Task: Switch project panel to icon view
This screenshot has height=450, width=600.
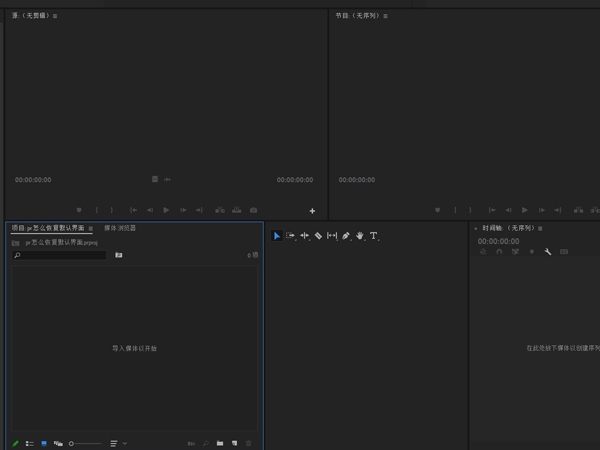Action: (44, 443)
